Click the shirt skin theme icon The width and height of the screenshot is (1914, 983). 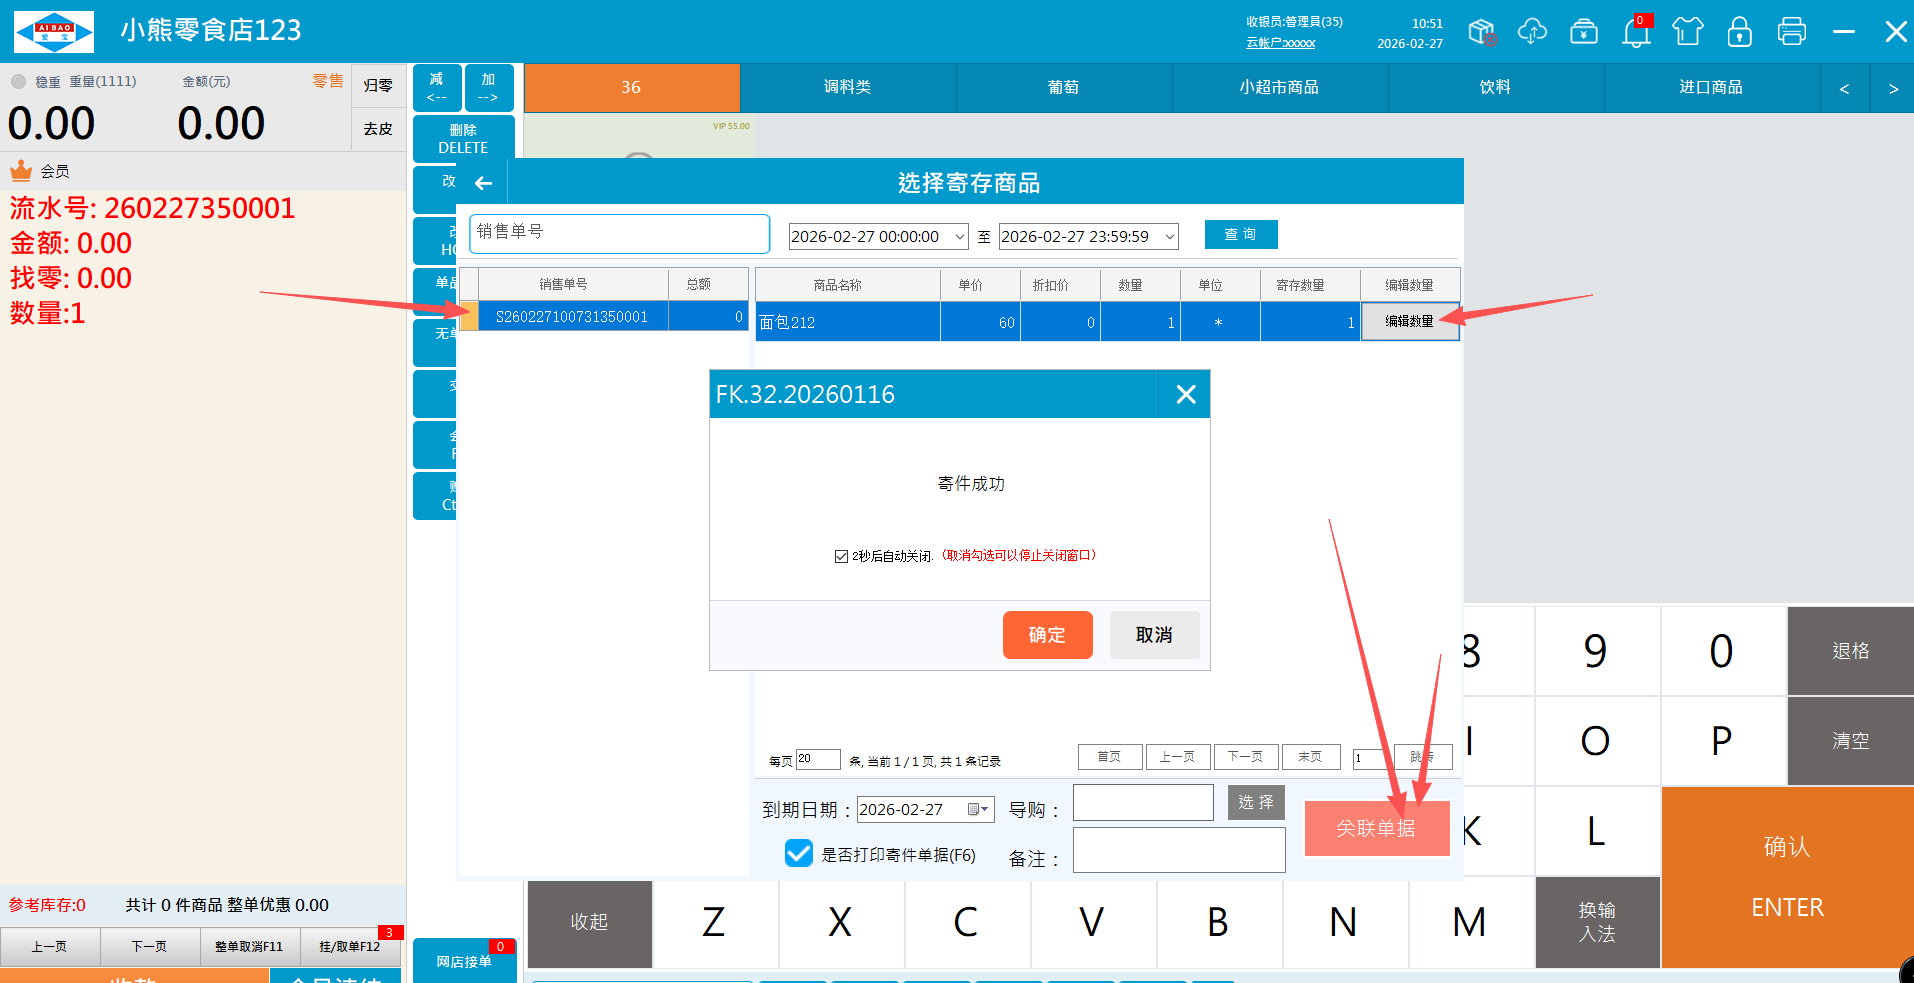click(1688, 32)
